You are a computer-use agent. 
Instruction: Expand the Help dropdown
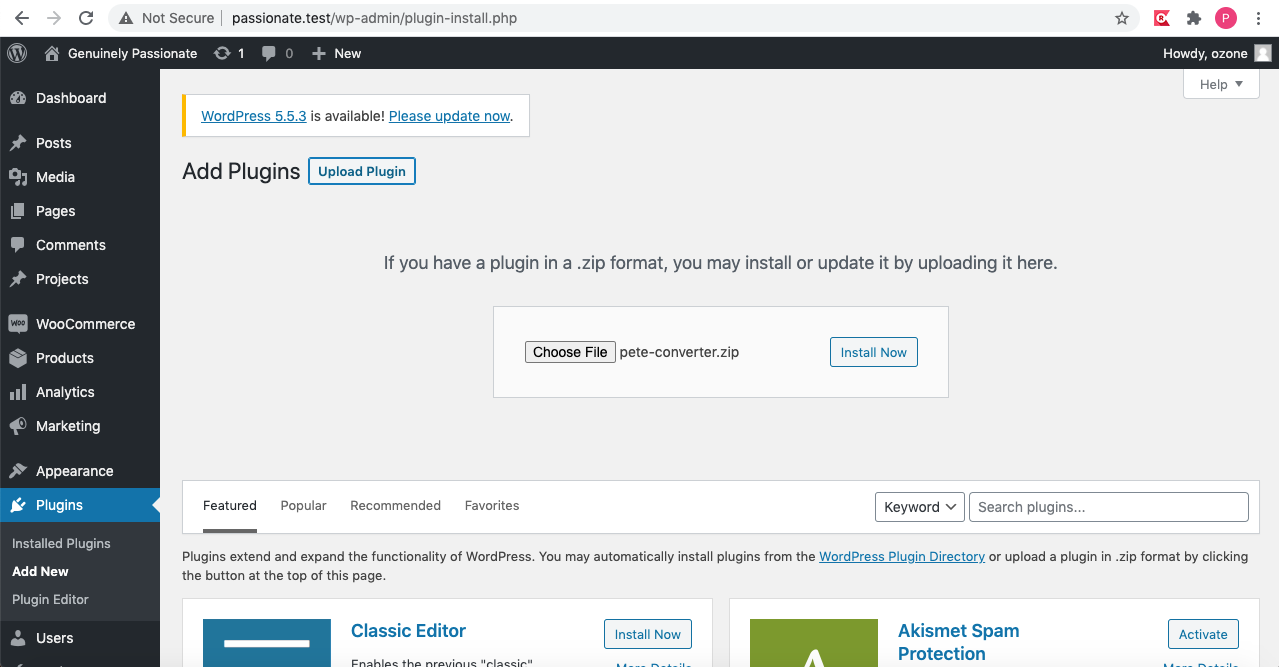1221,84
